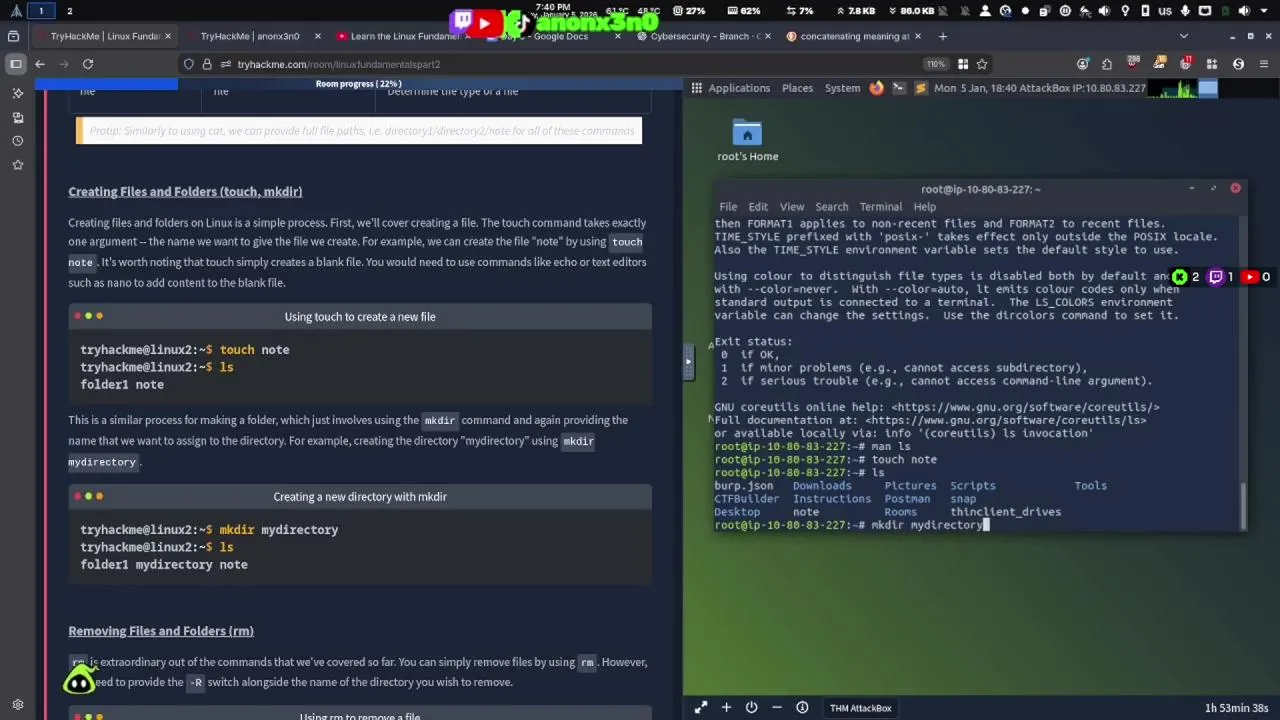This screenshot has height=720, width=1280.
Task: Open the System menu
Action: click(842, 88)
